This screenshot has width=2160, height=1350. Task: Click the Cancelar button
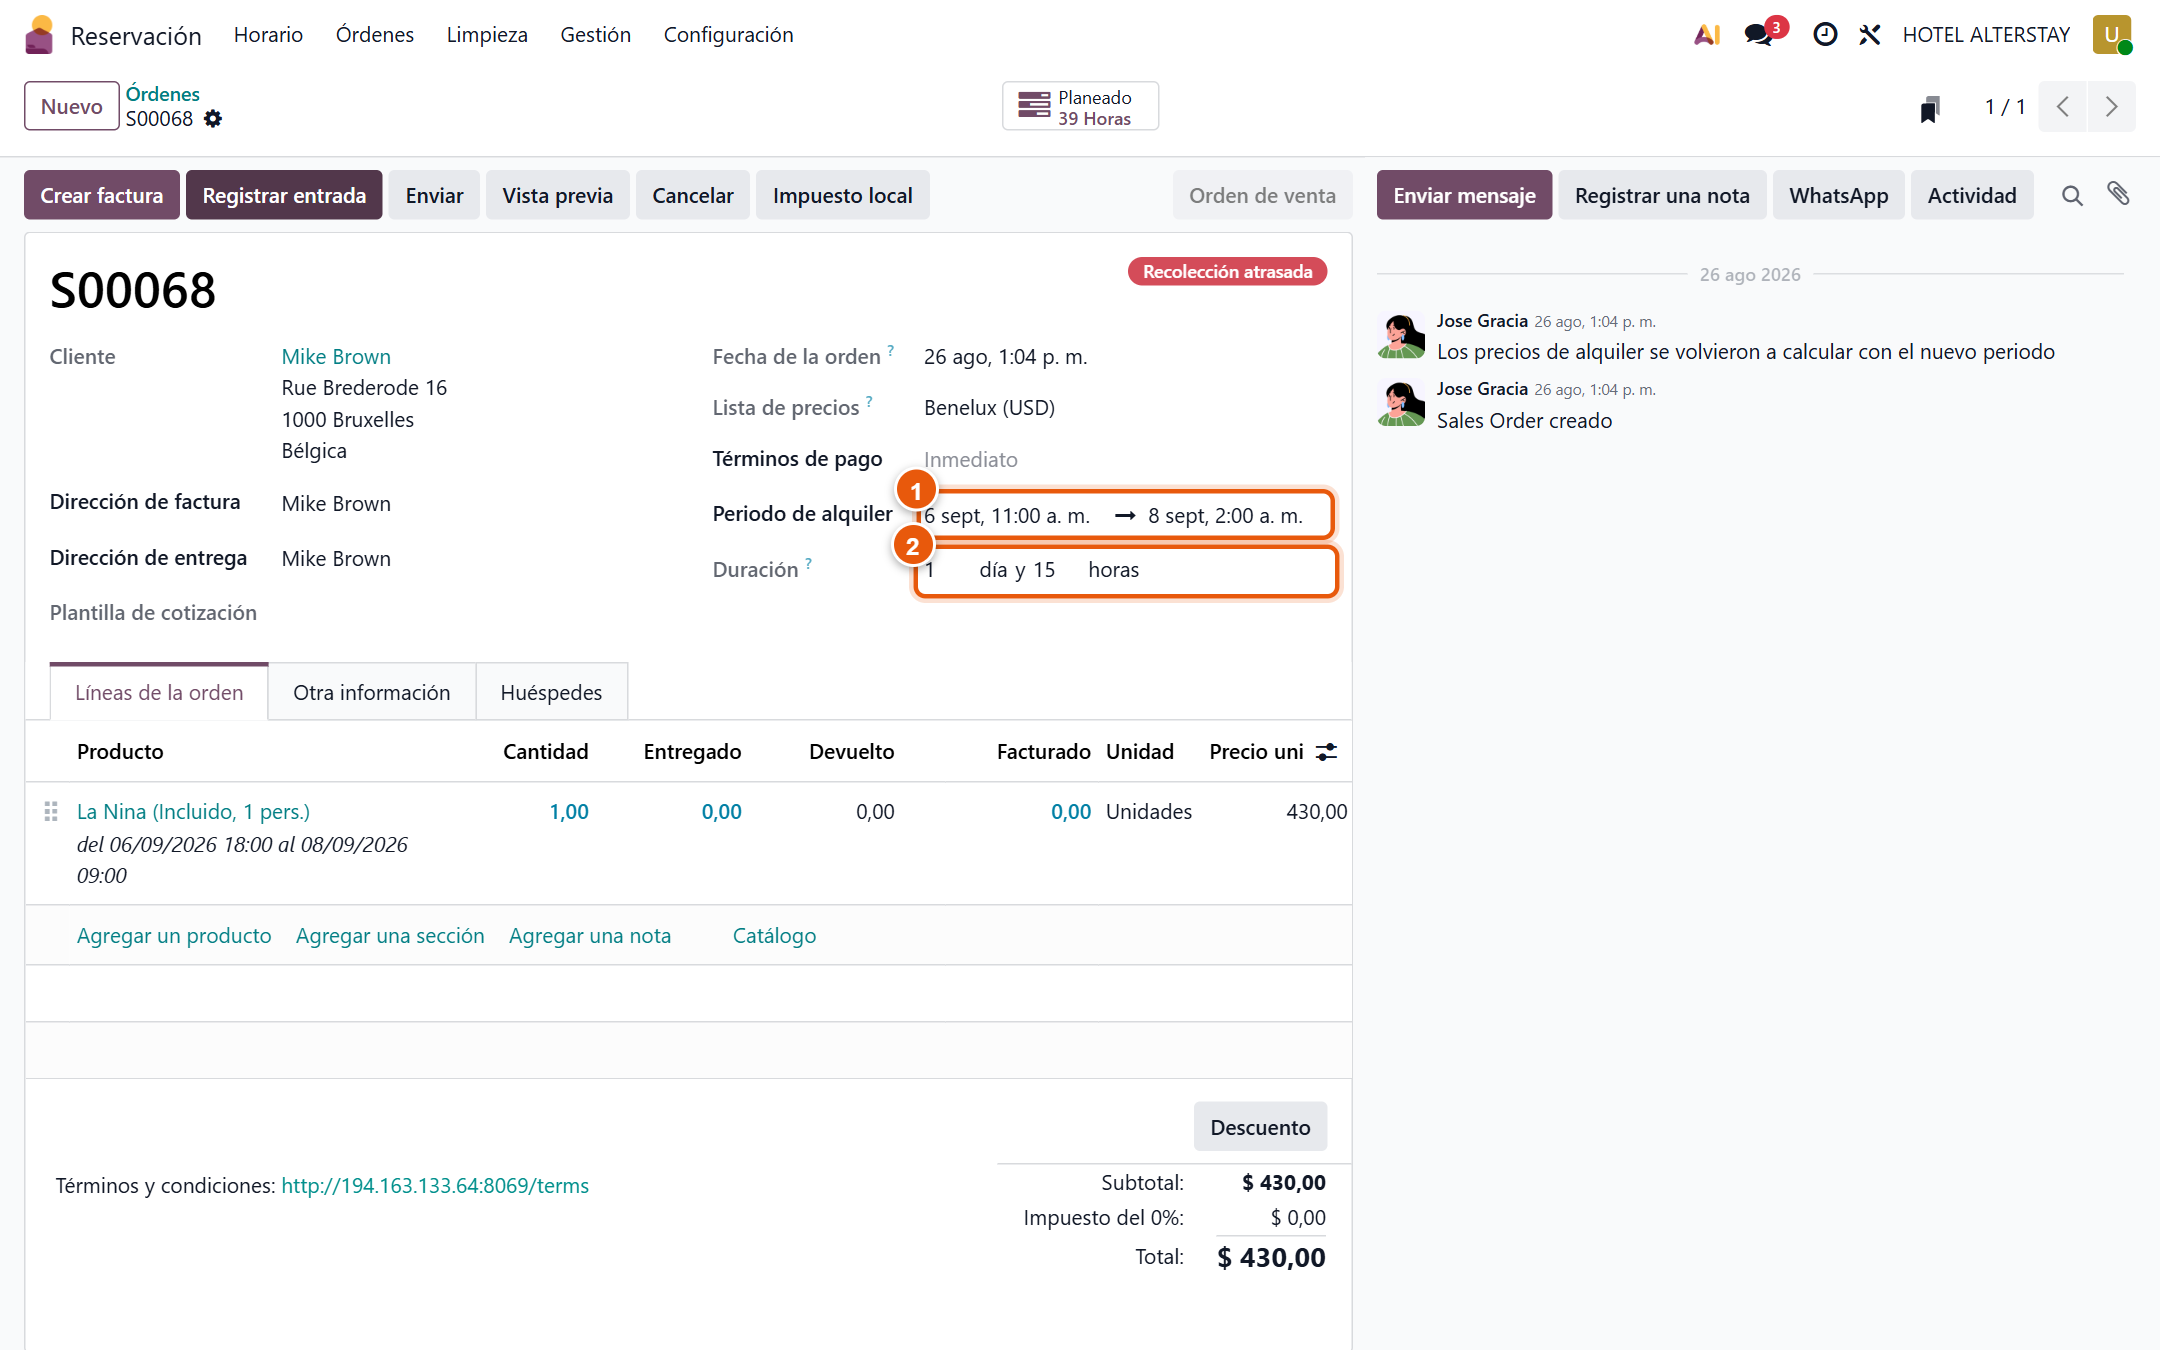(693, 195)
